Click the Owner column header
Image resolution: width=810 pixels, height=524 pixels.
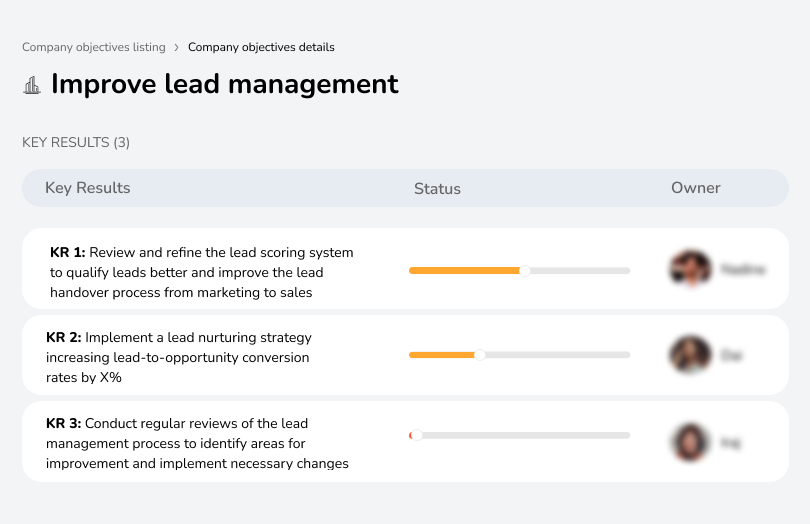coord(695,188)
